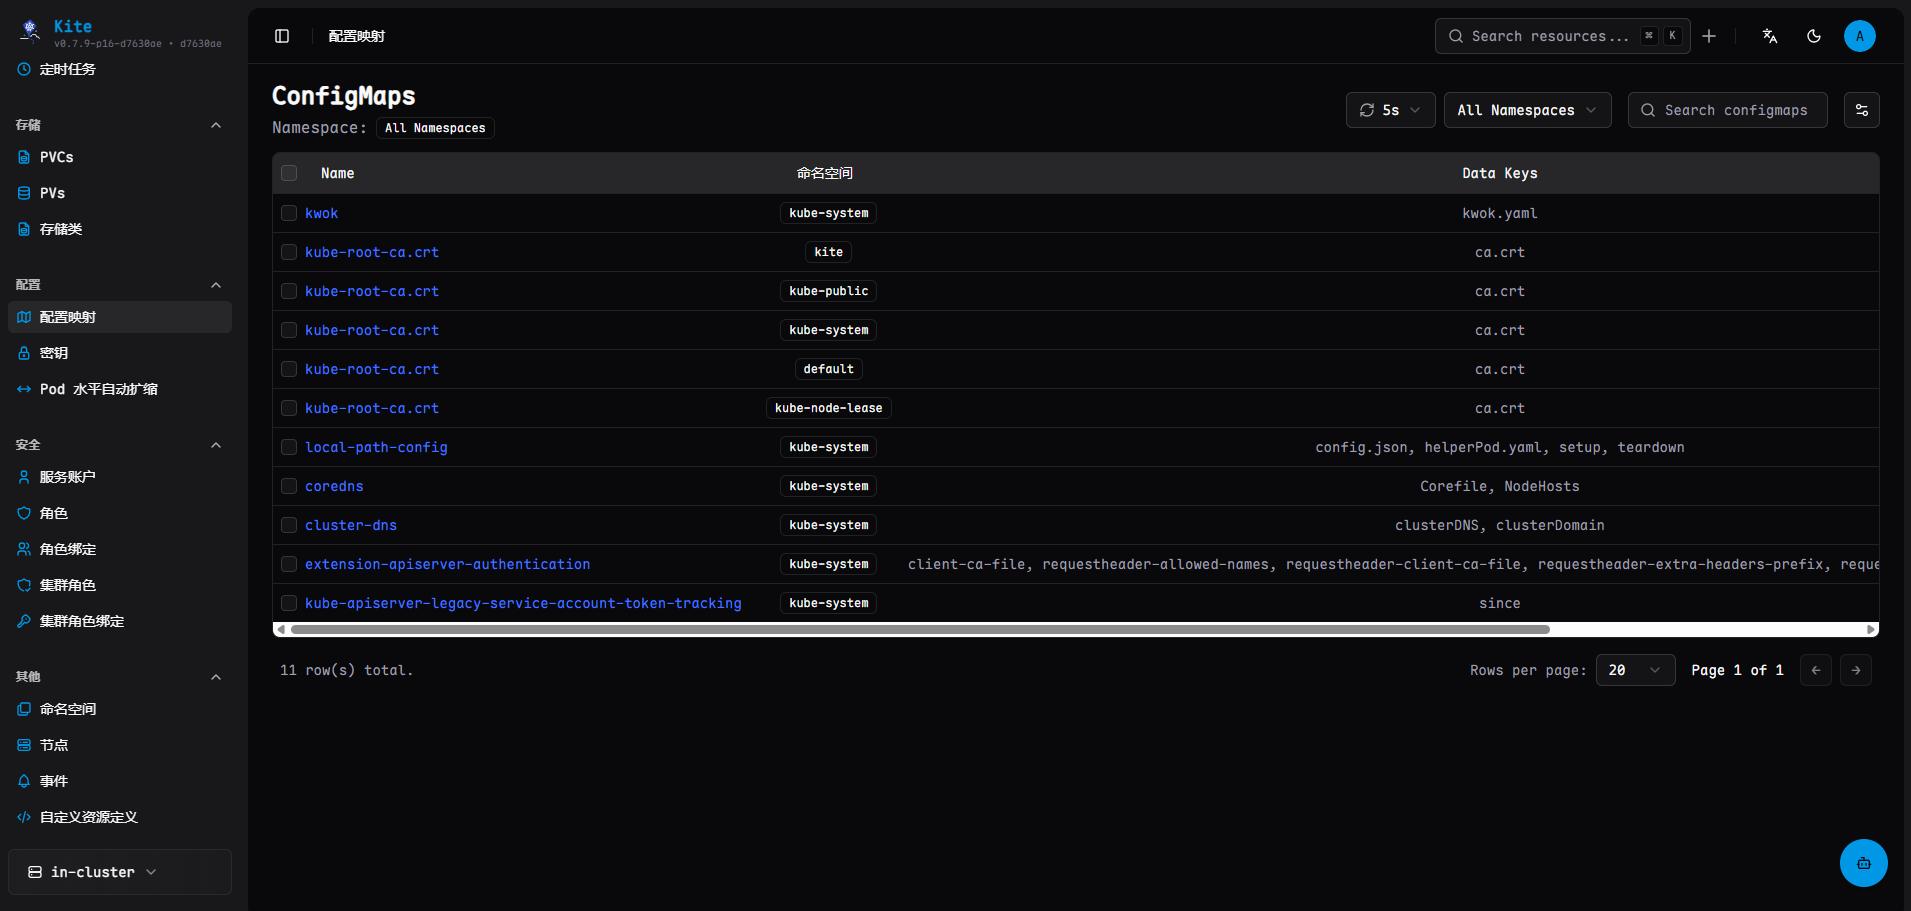Open 角色绑定 role bindings
The height and width of the screenshot is (911, 1911).
[x=120, y=549]
